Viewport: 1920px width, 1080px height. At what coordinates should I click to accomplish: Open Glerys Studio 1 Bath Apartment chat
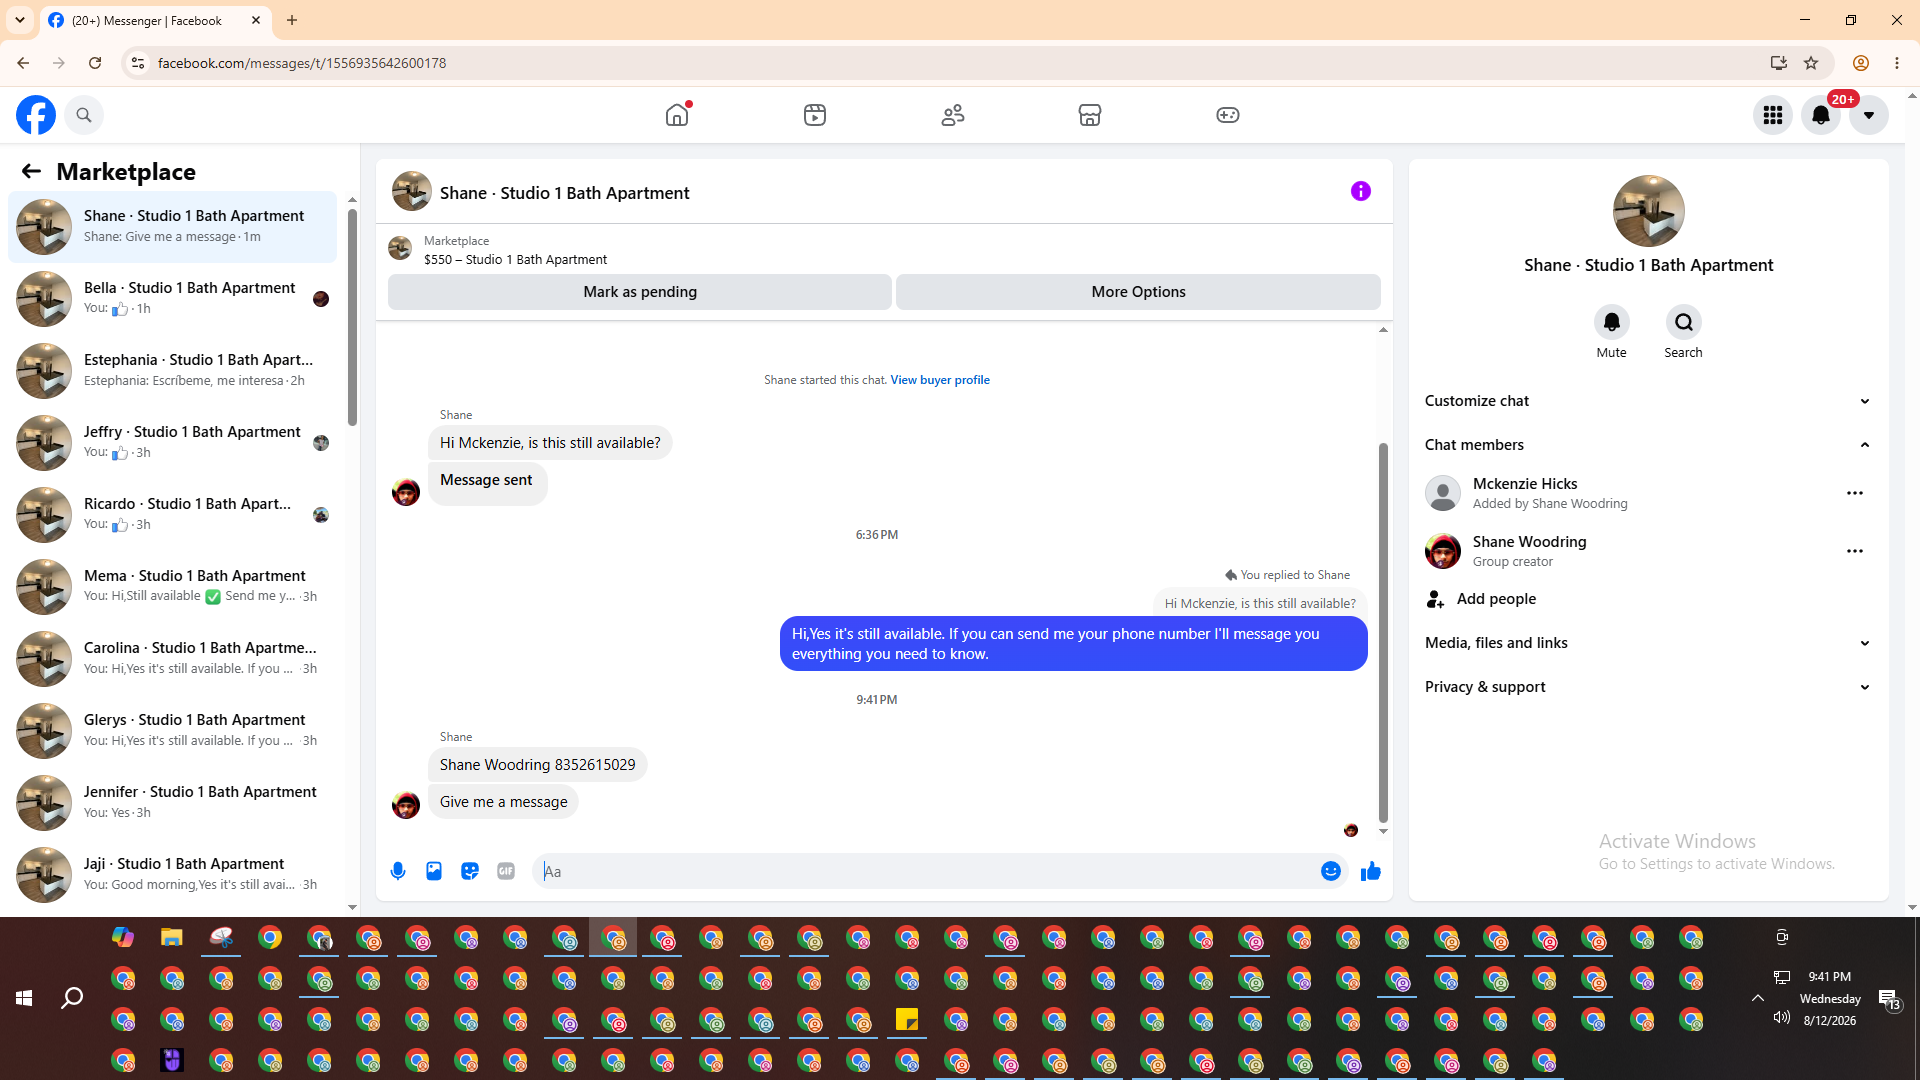tap(172, 730)
